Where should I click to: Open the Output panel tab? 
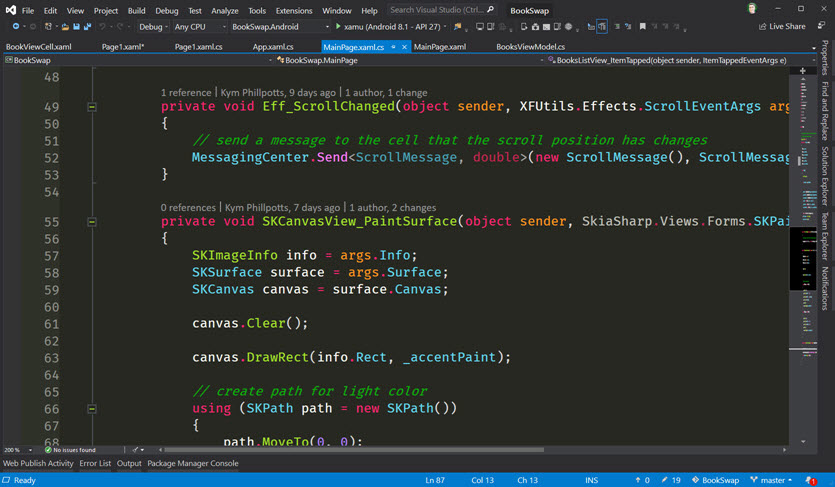click(129, 464)
